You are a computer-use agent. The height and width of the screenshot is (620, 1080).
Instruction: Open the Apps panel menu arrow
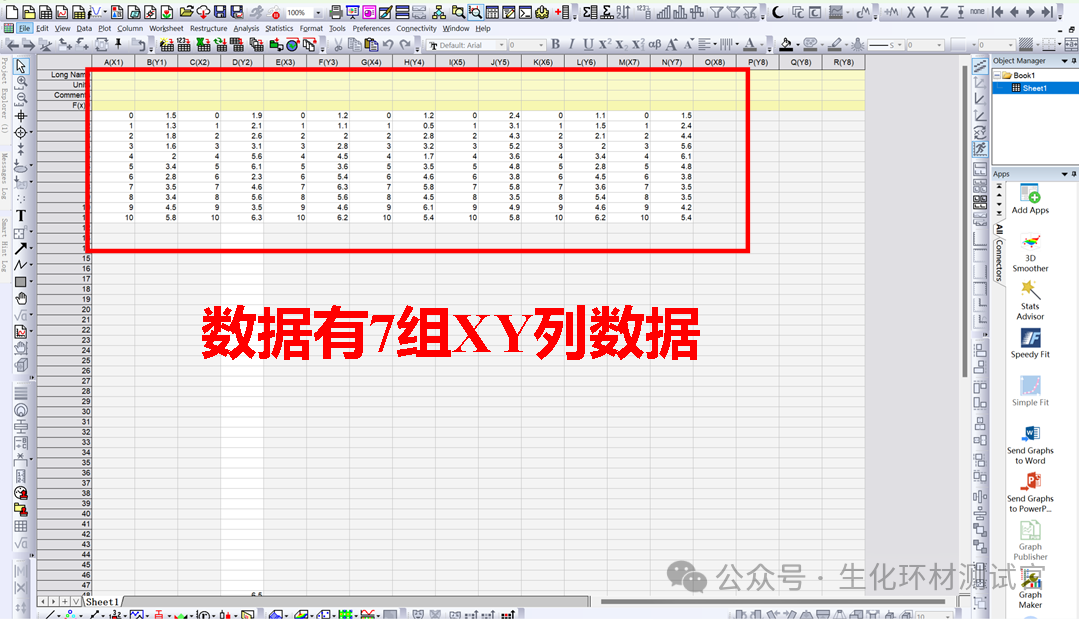pyautogui.click(x=1065, y=174)
